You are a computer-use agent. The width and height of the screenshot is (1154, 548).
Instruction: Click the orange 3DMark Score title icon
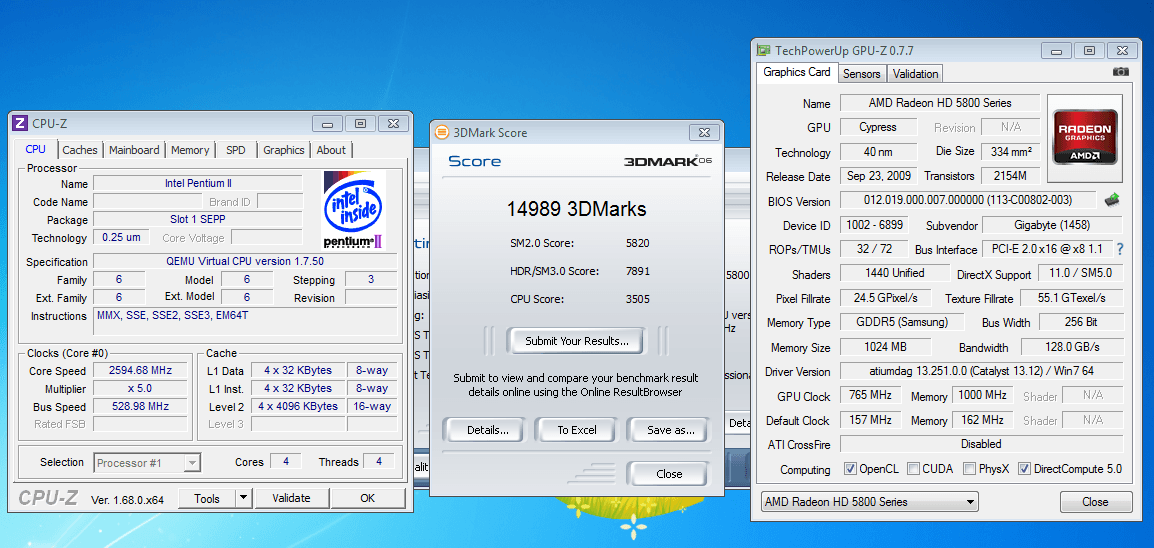coord(442,132)
